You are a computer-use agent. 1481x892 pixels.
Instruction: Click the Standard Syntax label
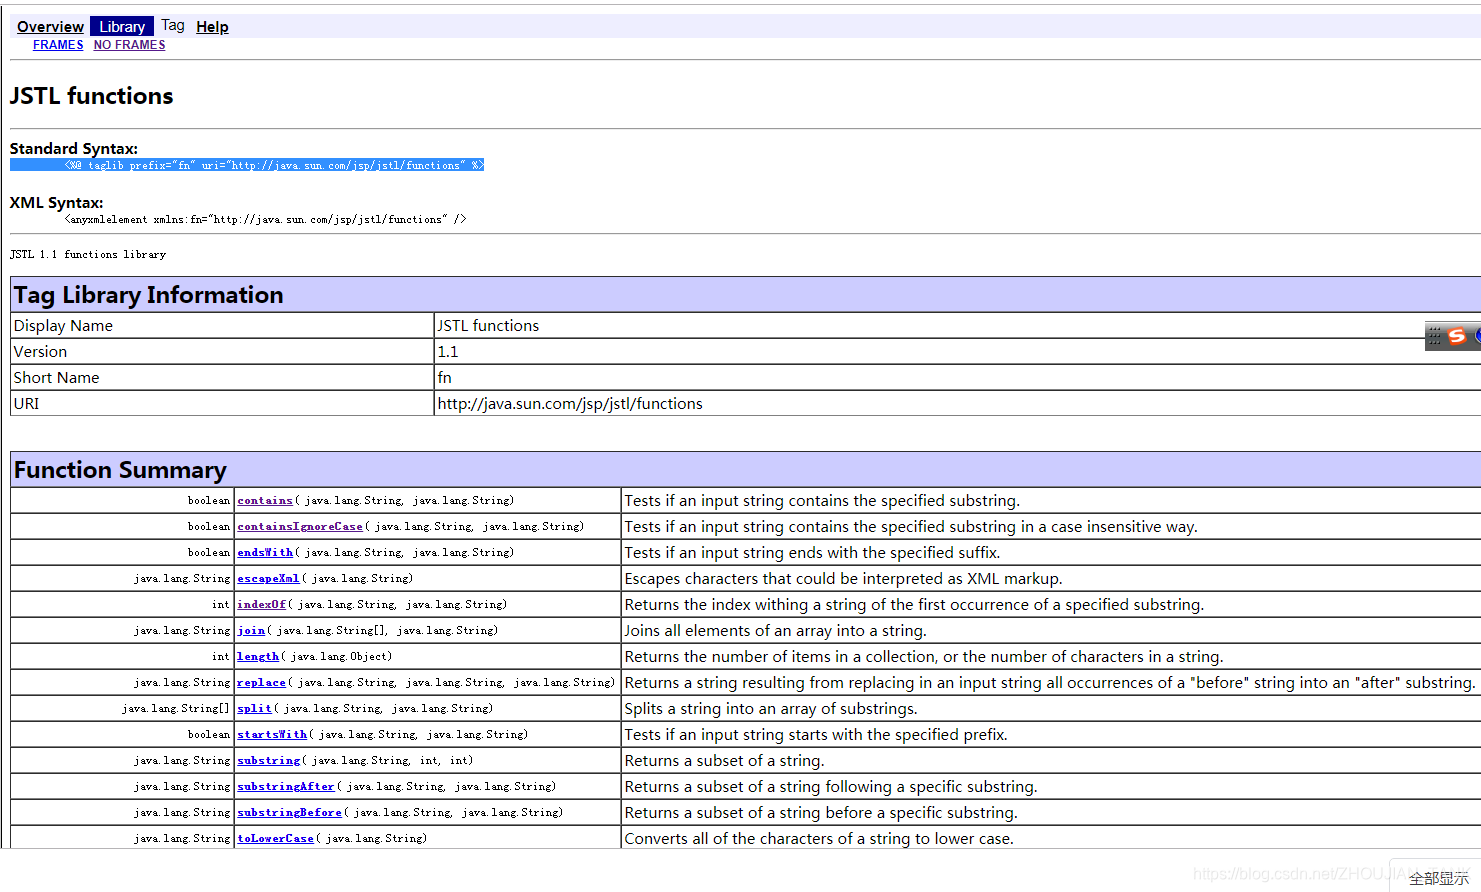click(x=74, y=148)
